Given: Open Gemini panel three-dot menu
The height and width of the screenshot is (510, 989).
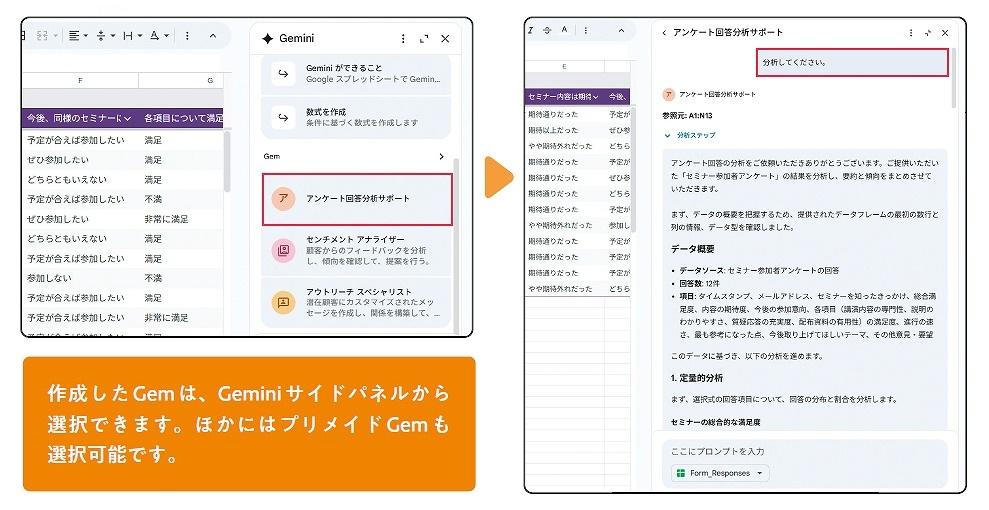Looking at the screenshot, I should (403, 38).
